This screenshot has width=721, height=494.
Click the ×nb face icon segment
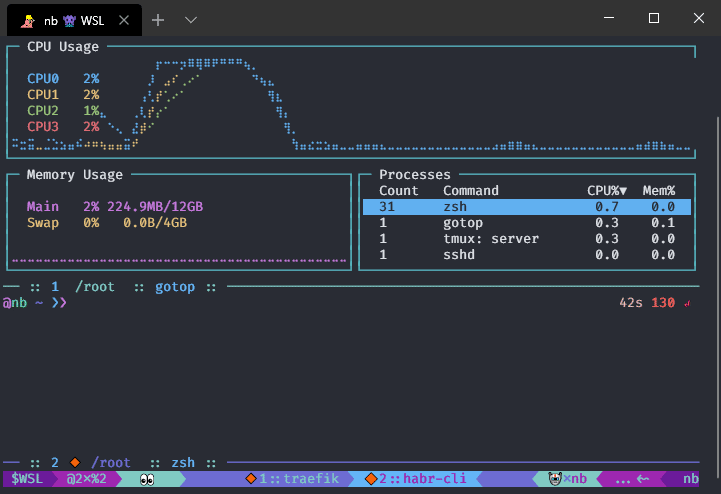pyautogui.click(x=568, y=479)
